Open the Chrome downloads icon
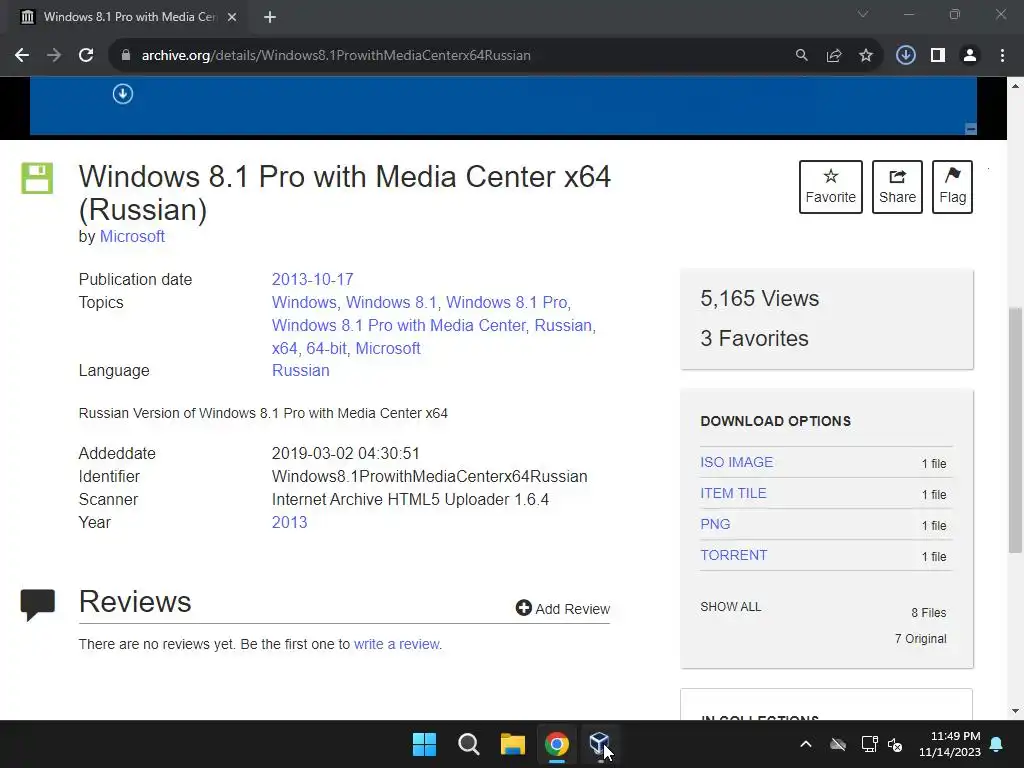The width and height of the screenshot is (1024, 768). click(x=905, y=56)
